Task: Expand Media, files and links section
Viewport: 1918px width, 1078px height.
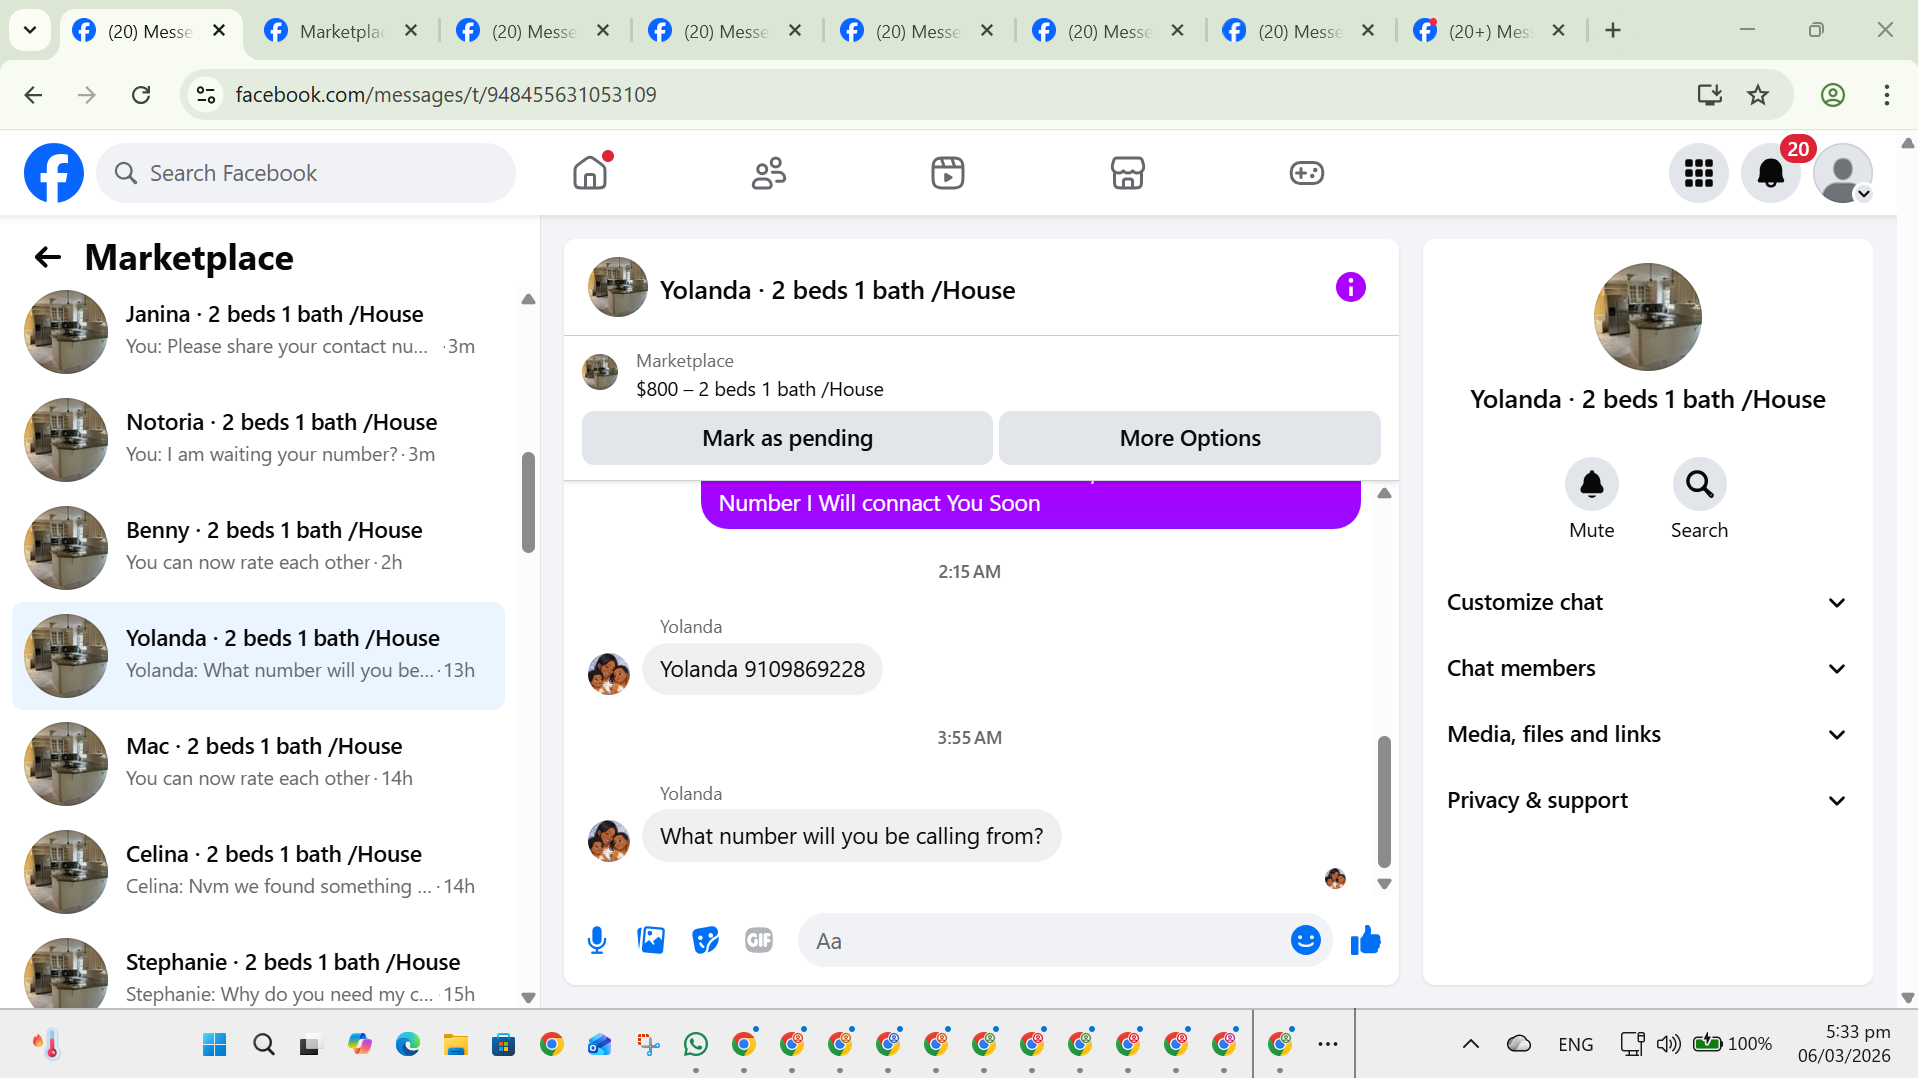Action: [1646, 734]
